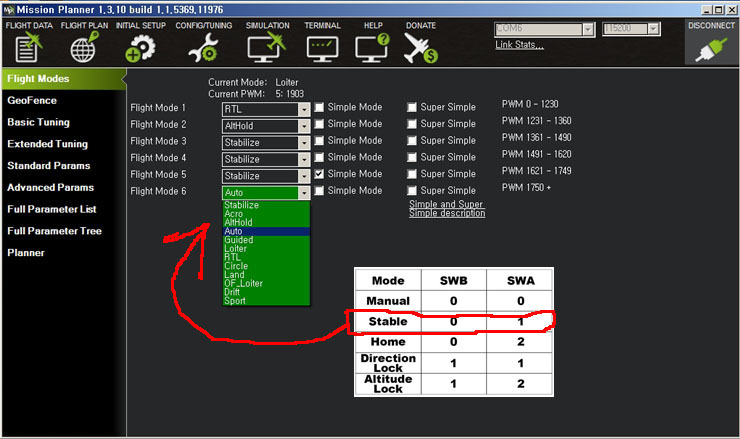Viewport: 740px width, 439px height.
Task: Enable Simple Mode for Flight Mode 1
Action: pos(320,107)
